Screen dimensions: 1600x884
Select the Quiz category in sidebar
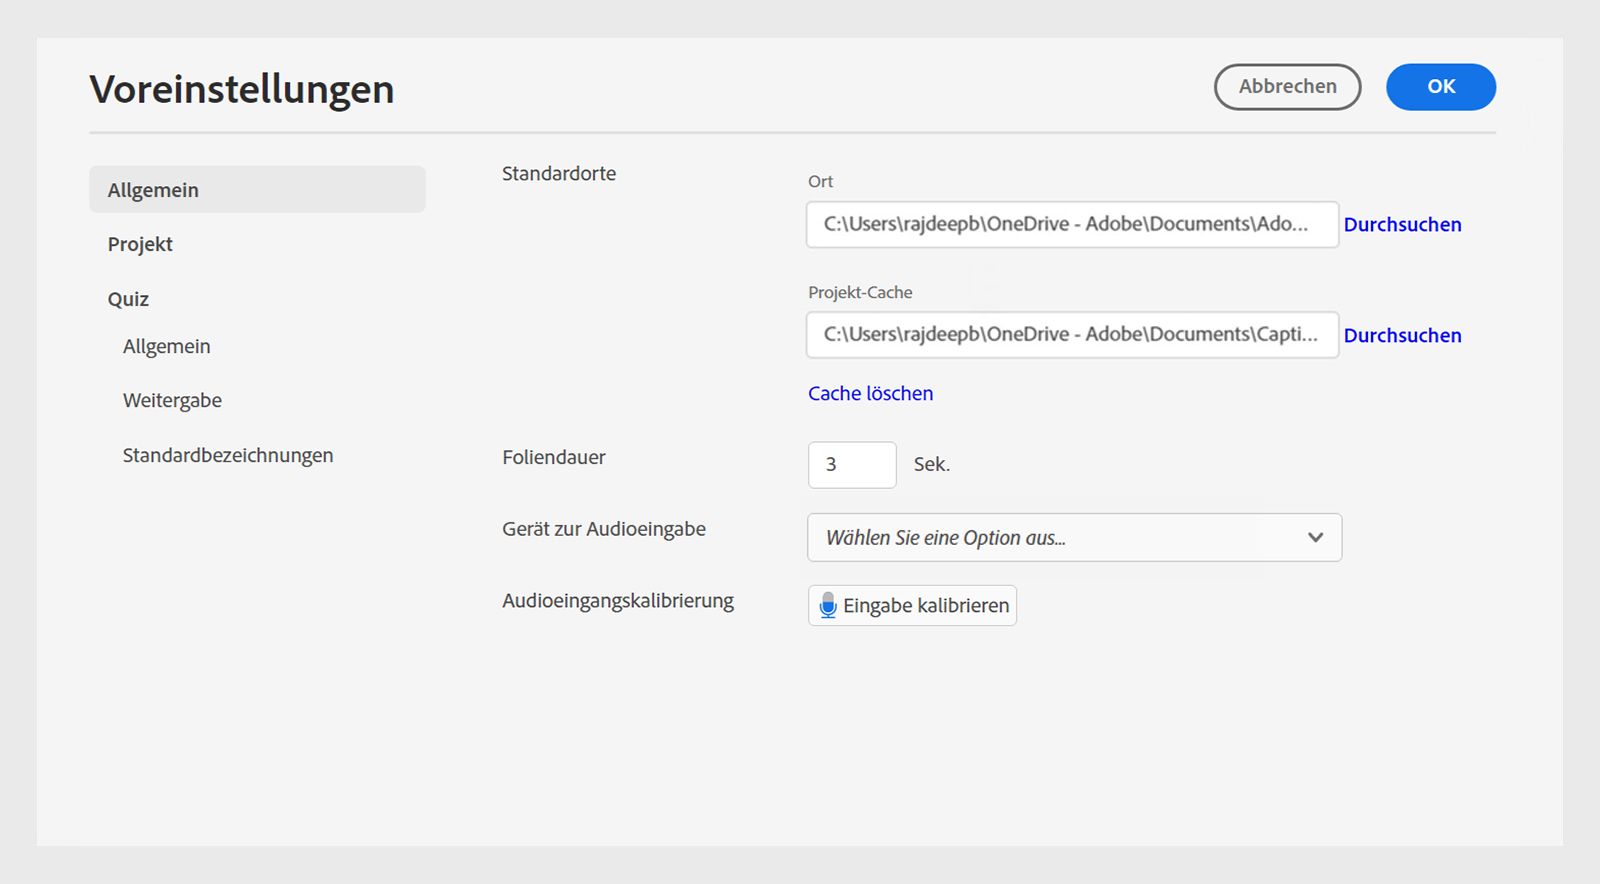128,299
